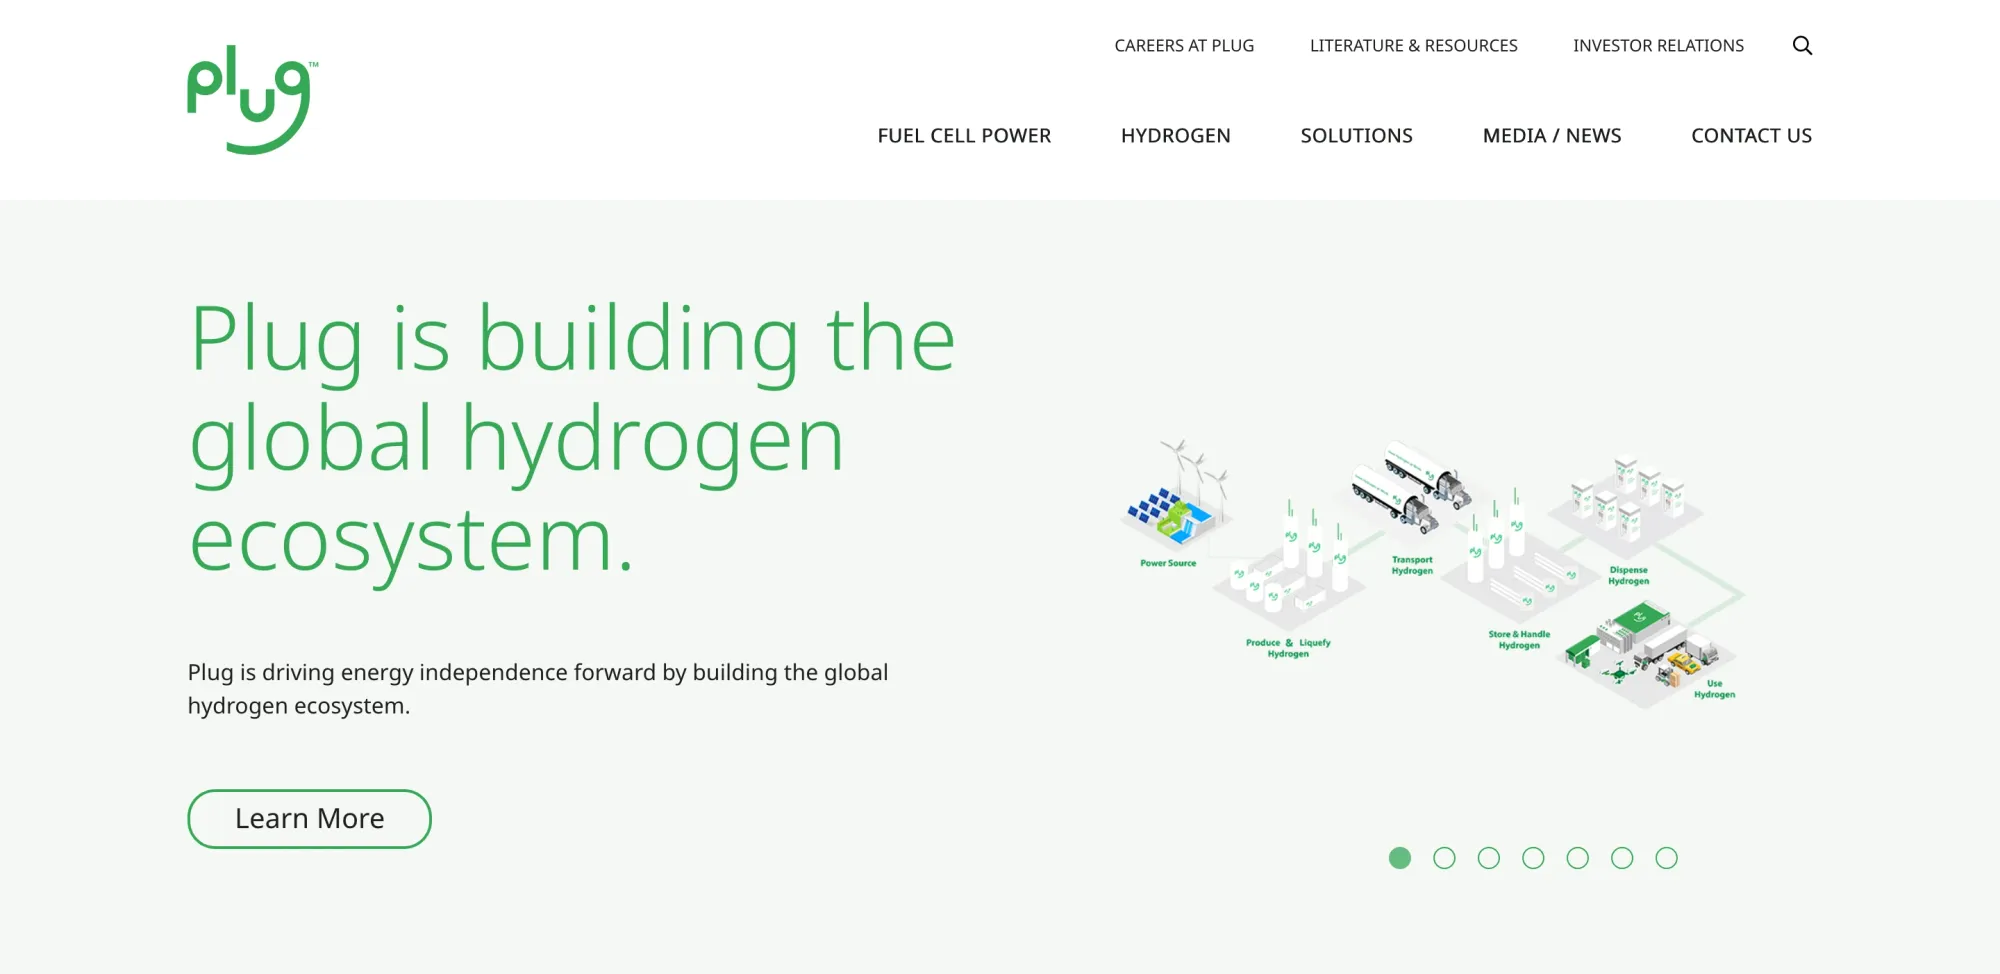Select the first carousel slide dot

[x=1400, y=858]
